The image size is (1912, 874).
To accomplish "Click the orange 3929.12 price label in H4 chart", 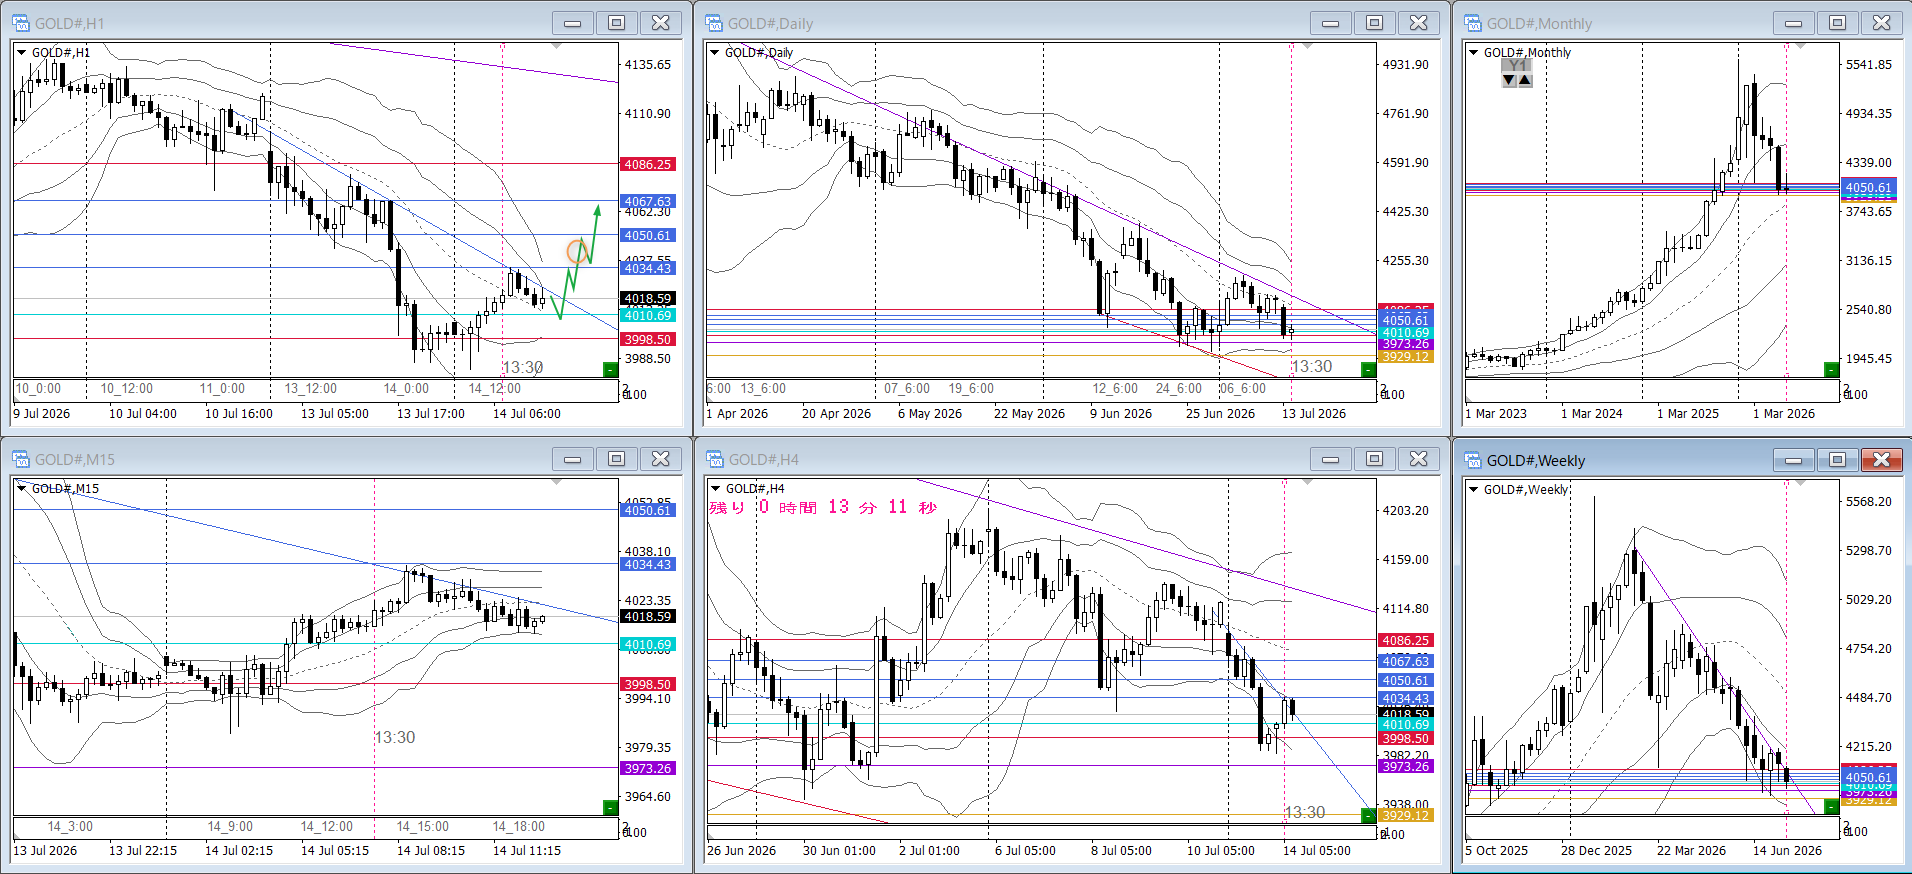I will point(1406,815).
